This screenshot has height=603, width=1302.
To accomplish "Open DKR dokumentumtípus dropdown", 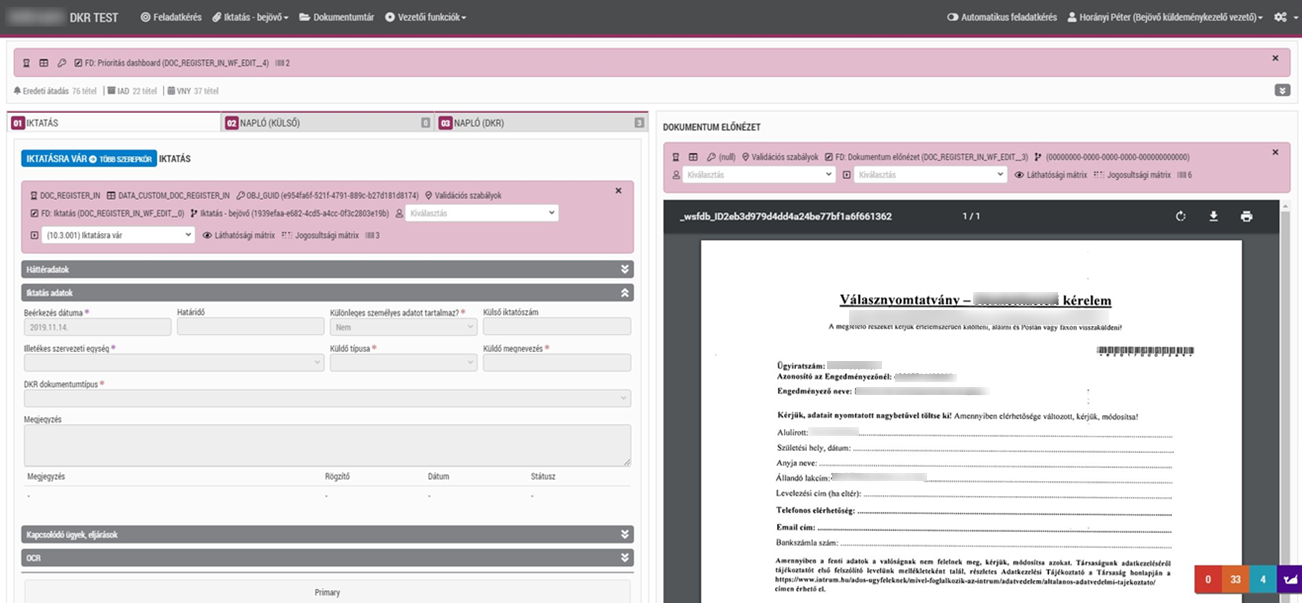I will tap(327, 398).
